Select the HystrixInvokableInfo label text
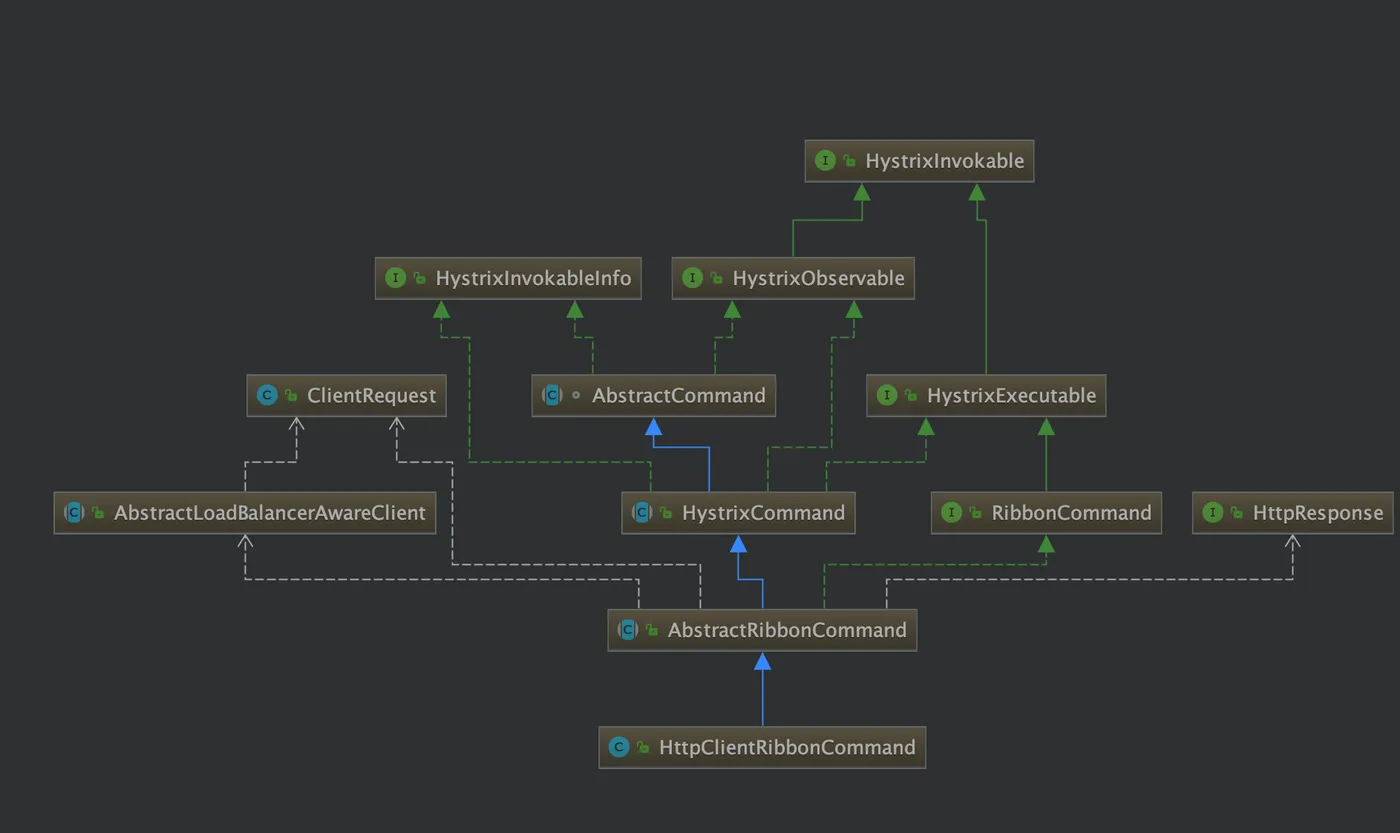This screenshot has height=833, width=1400. (x=533, y=278)
